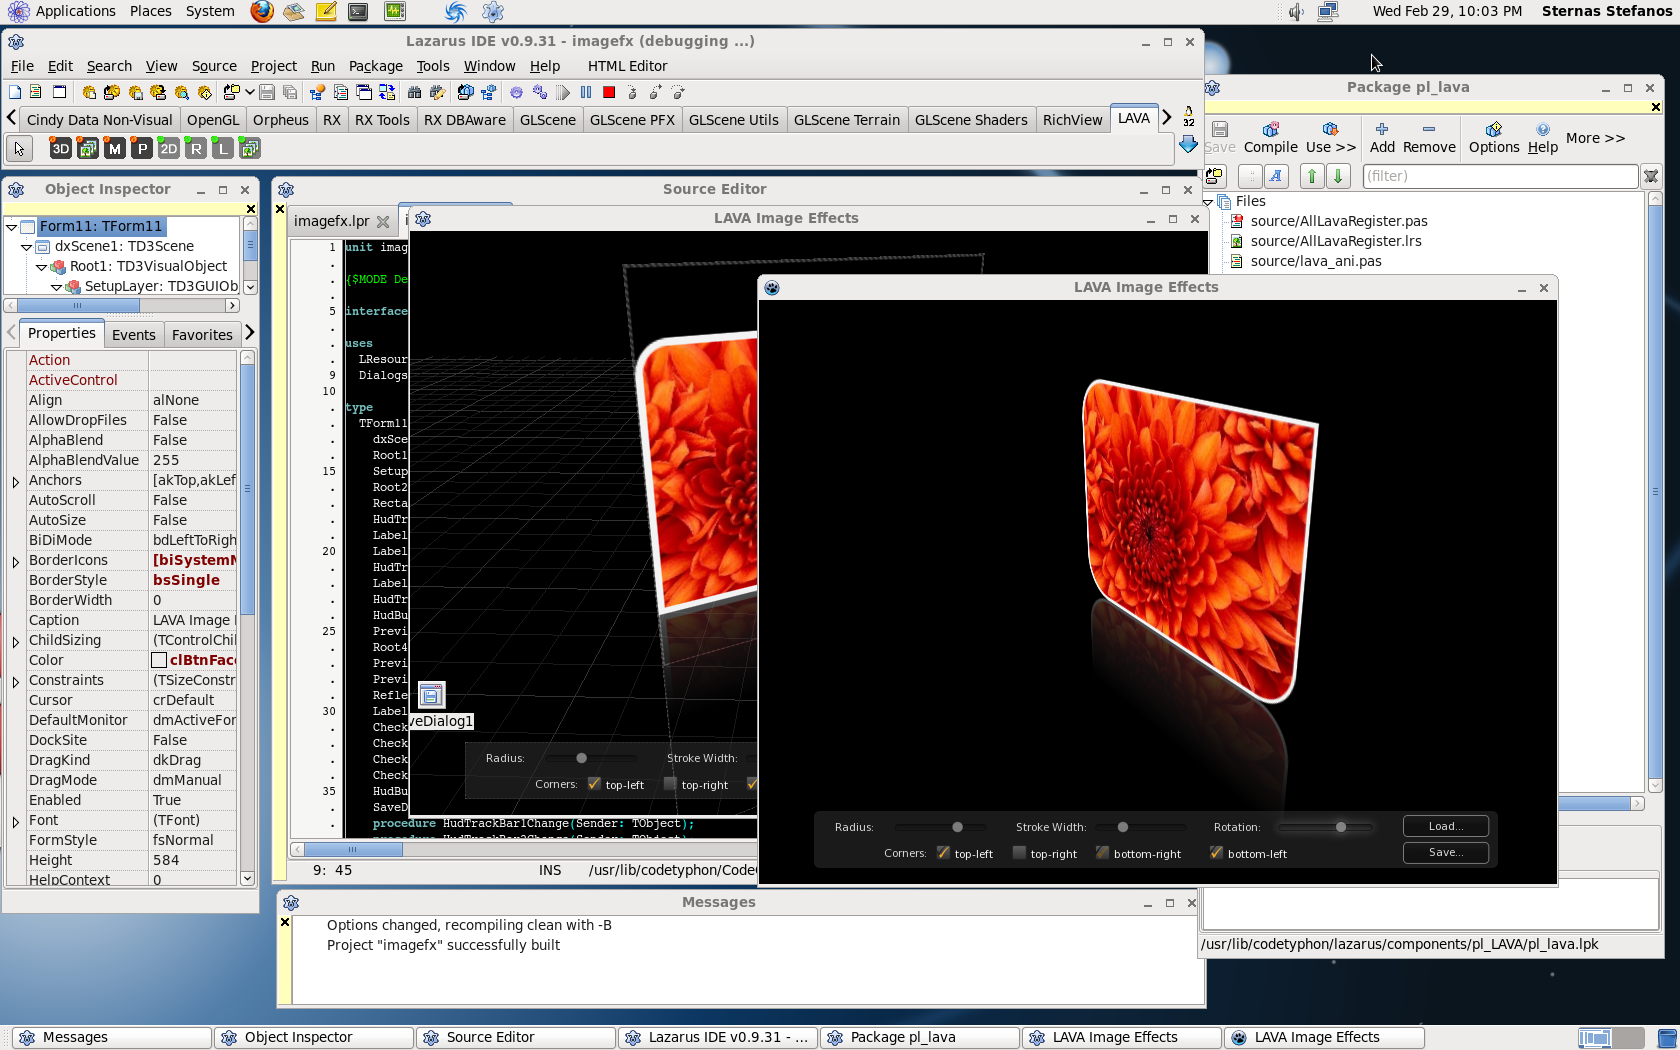Pick the P component on LAVA palette

click(142, 149)
